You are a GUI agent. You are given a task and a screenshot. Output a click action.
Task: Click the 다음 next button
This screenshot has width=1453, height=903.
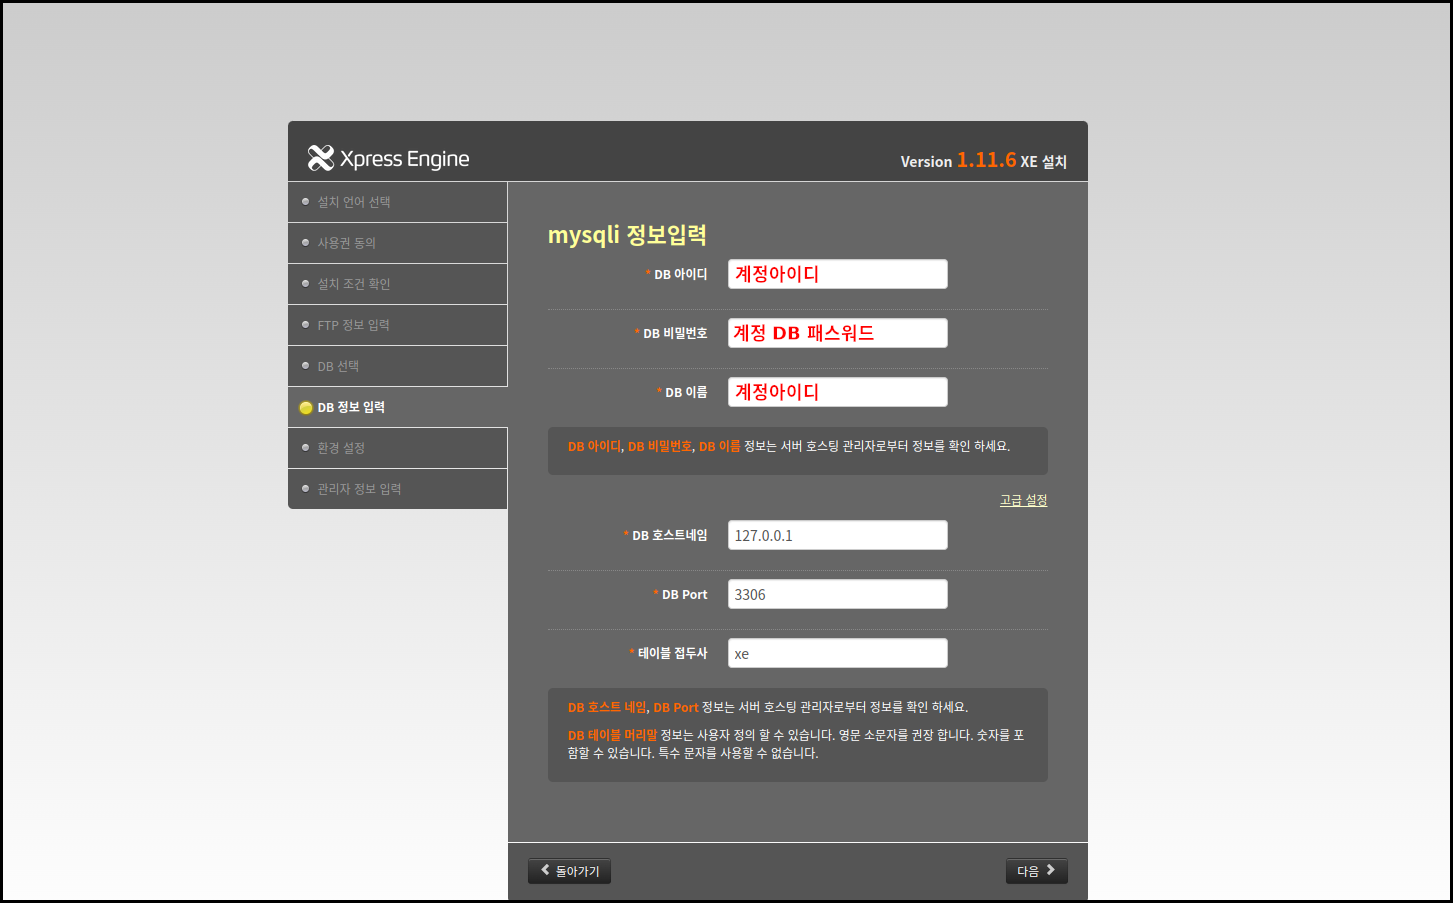coord(1036,871)
